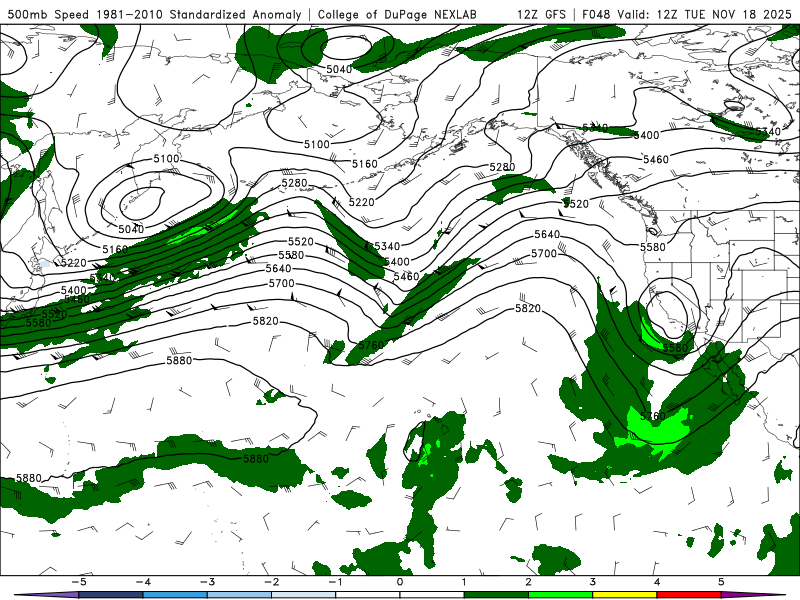
Task: Click the medium blue -4 to -3 legend swatch
Action: (175, 595)
